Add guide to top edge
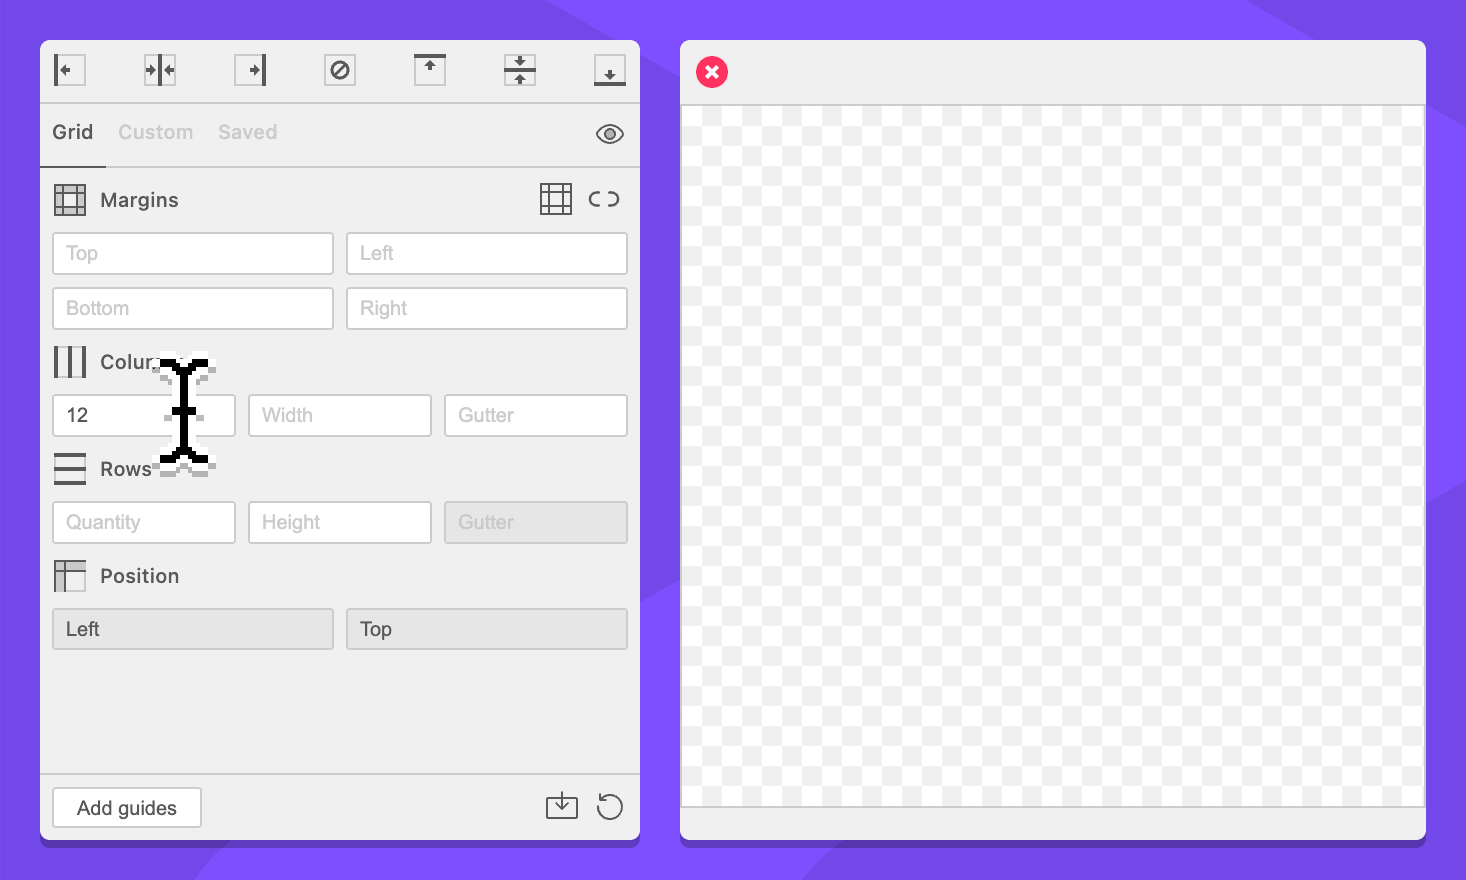The image size is (1466, 880). coord(430,70)
